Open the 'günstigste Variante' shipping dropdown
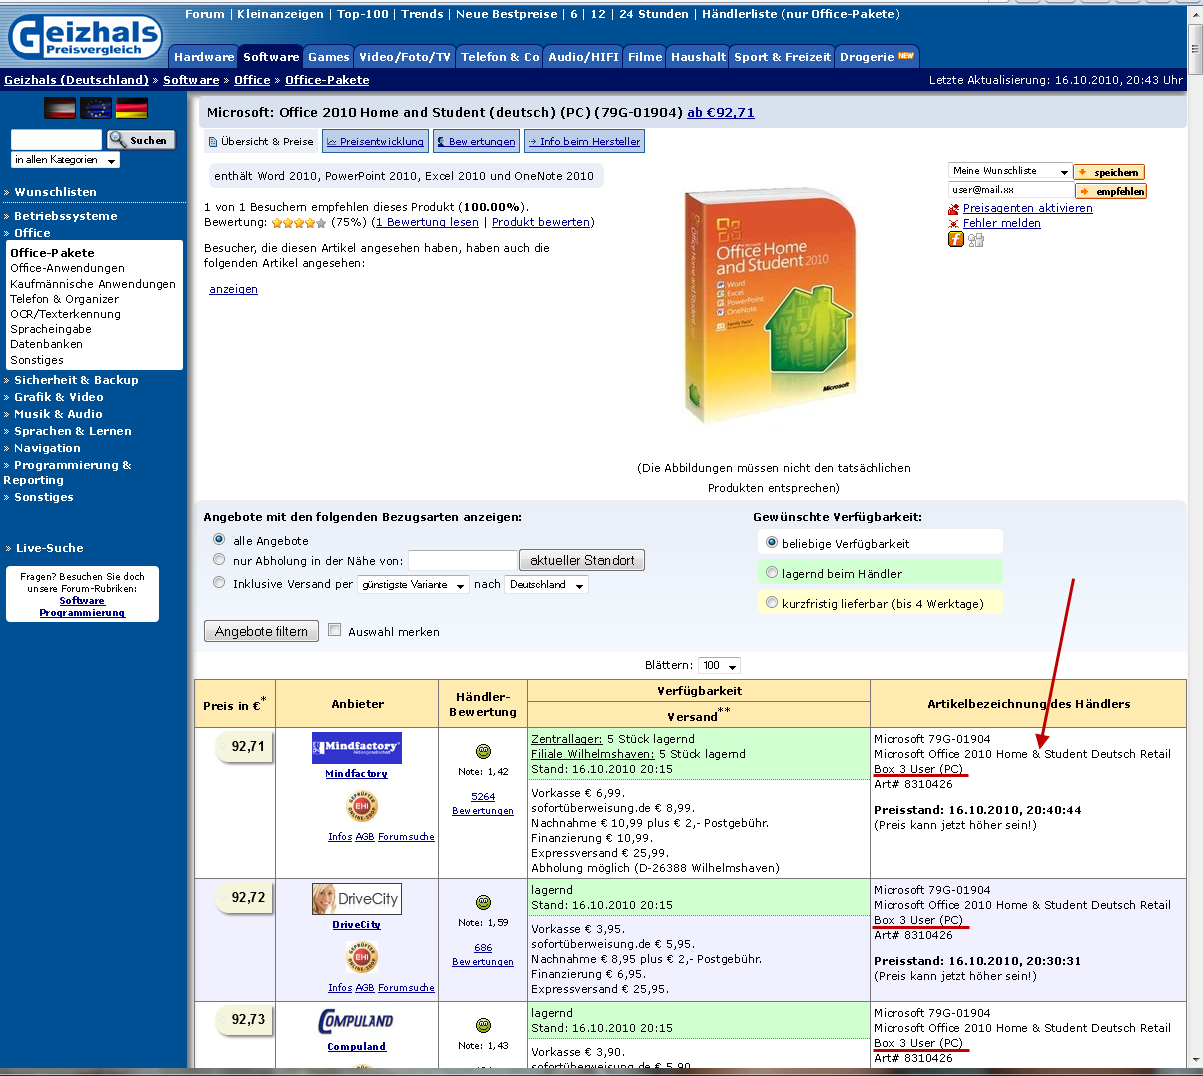Image resolution: width=1203 pixels, height=1076 pixels. click(x=413, y=585)
